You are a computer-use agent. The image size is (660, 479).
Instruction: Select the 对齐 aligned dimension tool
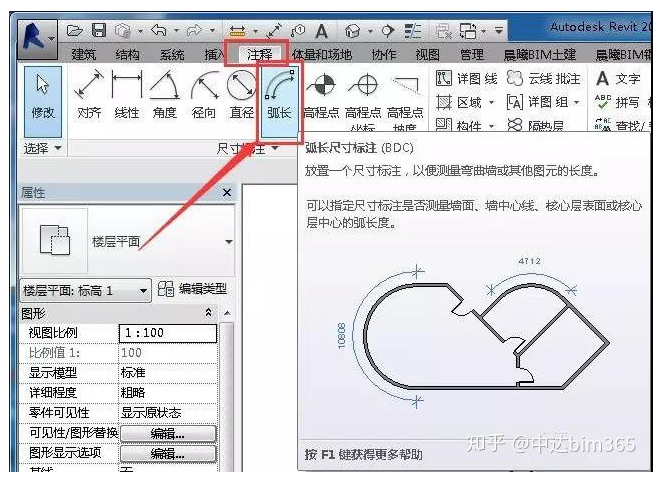(89, 95)
